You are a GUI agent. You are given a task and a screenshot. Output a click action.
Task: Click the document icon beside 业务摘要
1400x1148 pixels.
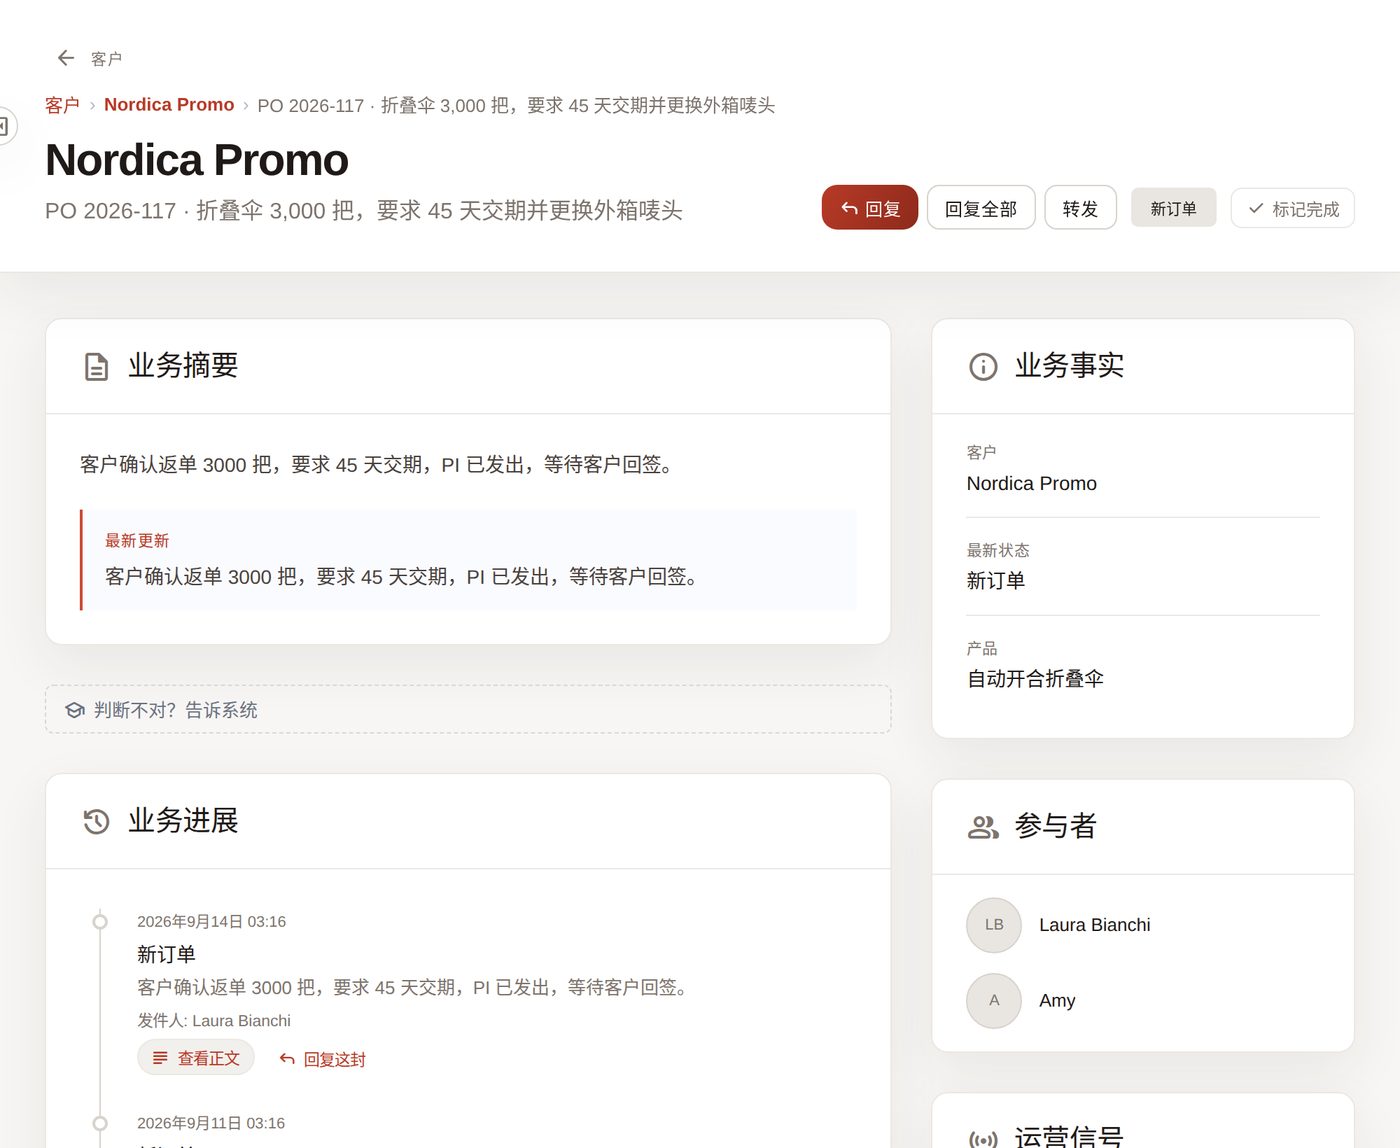click(x=96, y=367)
